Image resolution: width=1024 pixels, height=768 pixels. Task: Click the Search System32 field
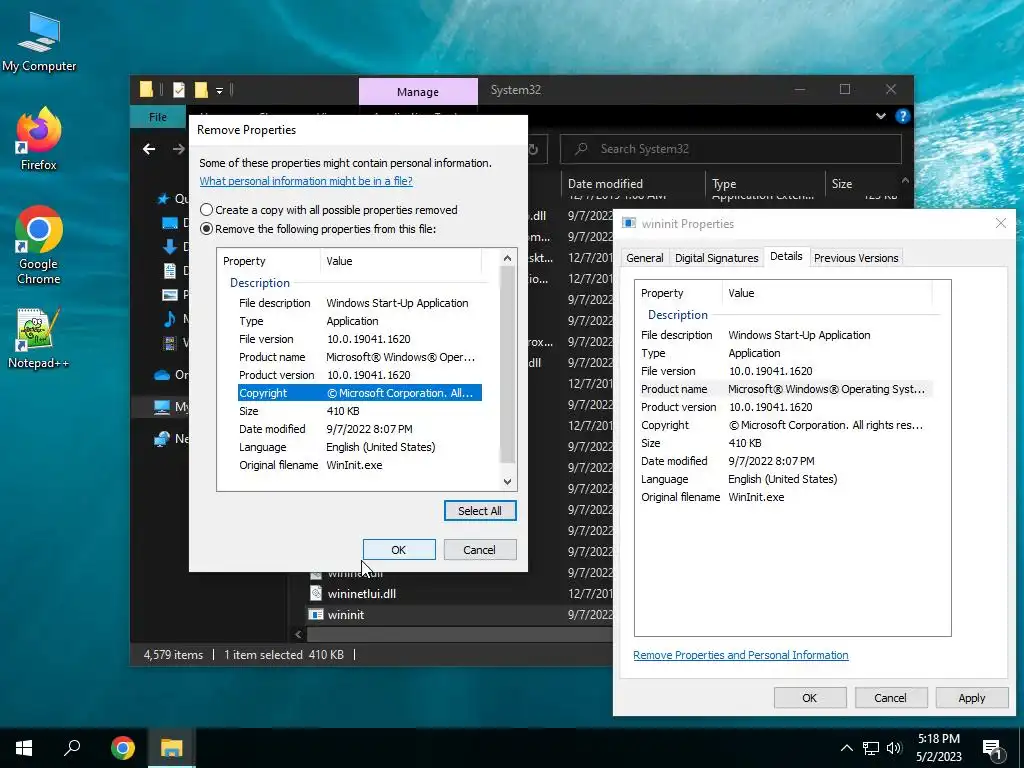click(x=731, y=149)
